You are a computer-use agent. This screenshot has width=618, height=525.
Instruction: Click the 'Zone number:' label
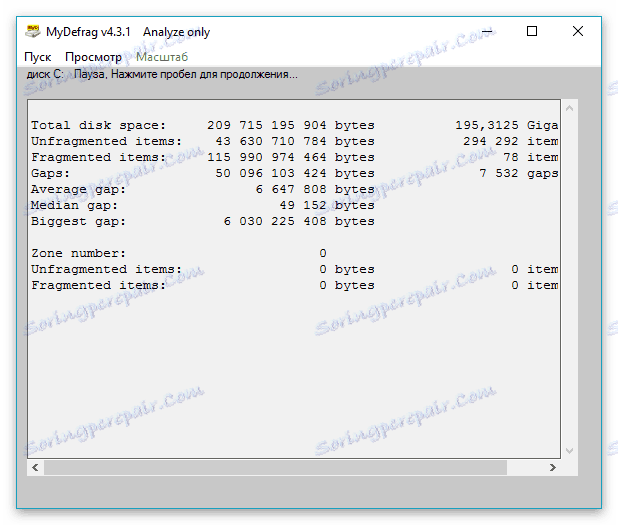coord(78,253)
